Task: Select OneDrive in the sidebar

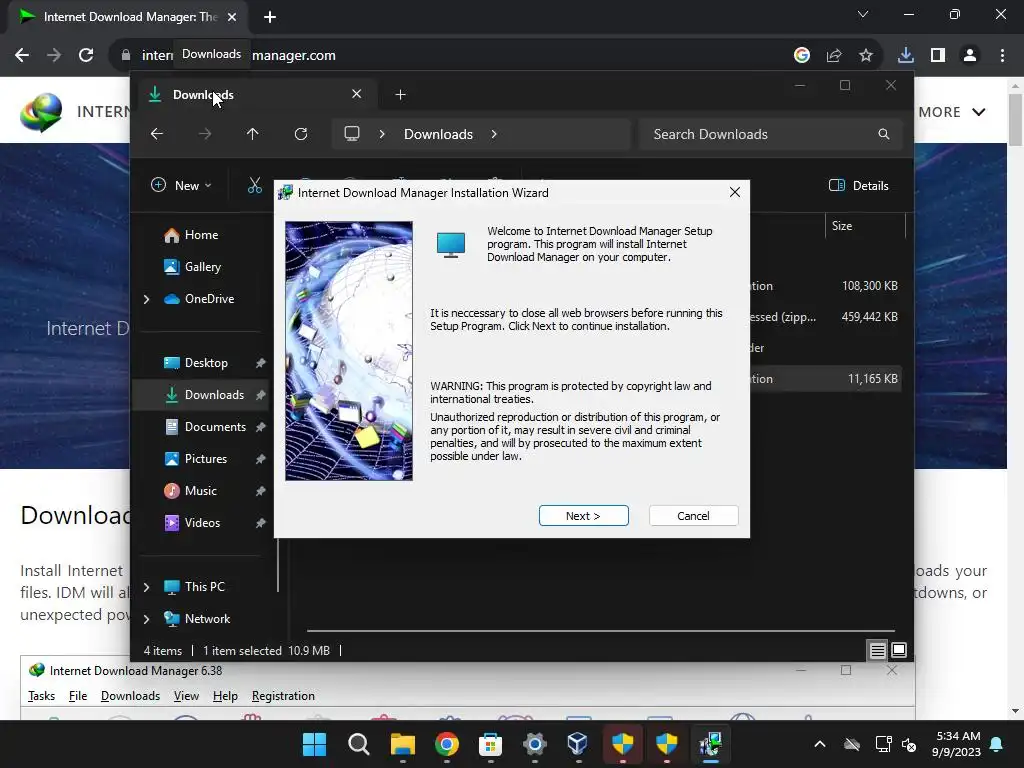Action: 209,298
